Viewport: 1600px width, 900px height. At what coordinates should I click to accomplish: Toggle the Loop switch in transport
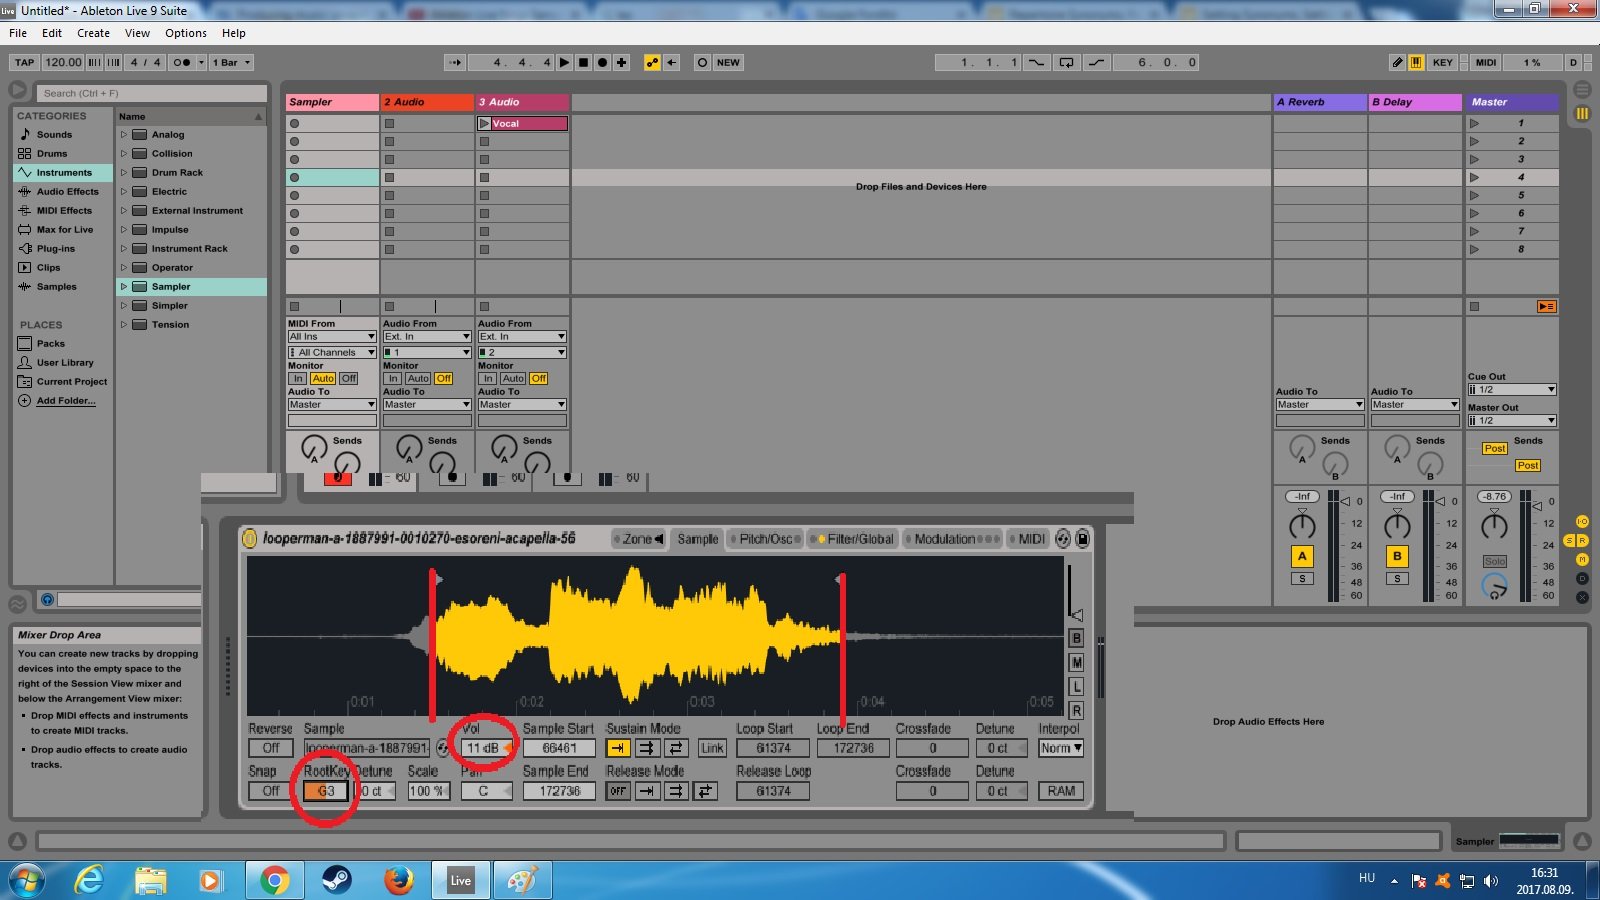pyautogui.click(x=1067, y=62)
